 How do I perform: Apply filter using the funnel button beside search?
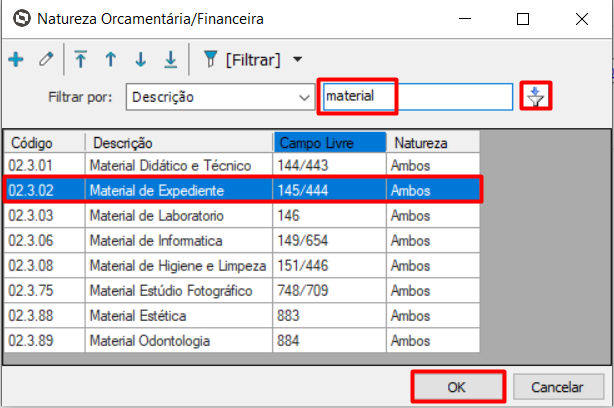[x=537, y=97]
